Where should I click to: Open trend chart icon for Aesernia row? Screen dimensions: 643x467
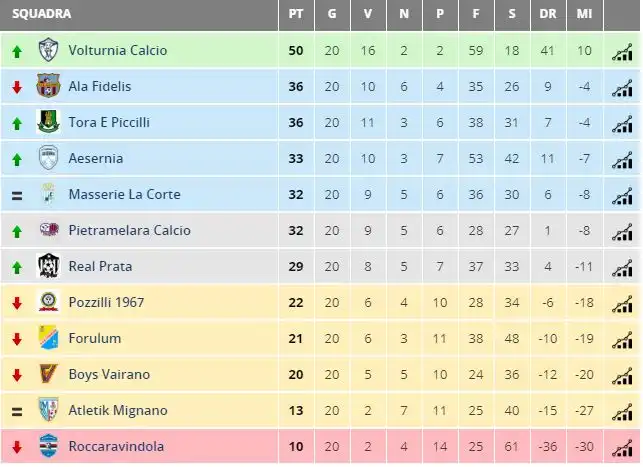click(x=622, y=159)
